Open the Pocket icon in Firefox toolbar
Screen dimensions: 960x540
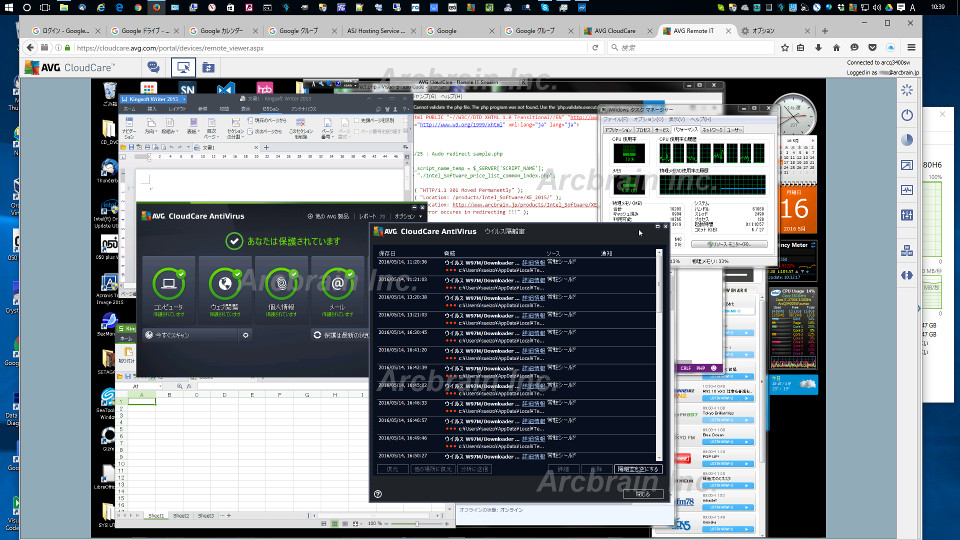[872, 48]
